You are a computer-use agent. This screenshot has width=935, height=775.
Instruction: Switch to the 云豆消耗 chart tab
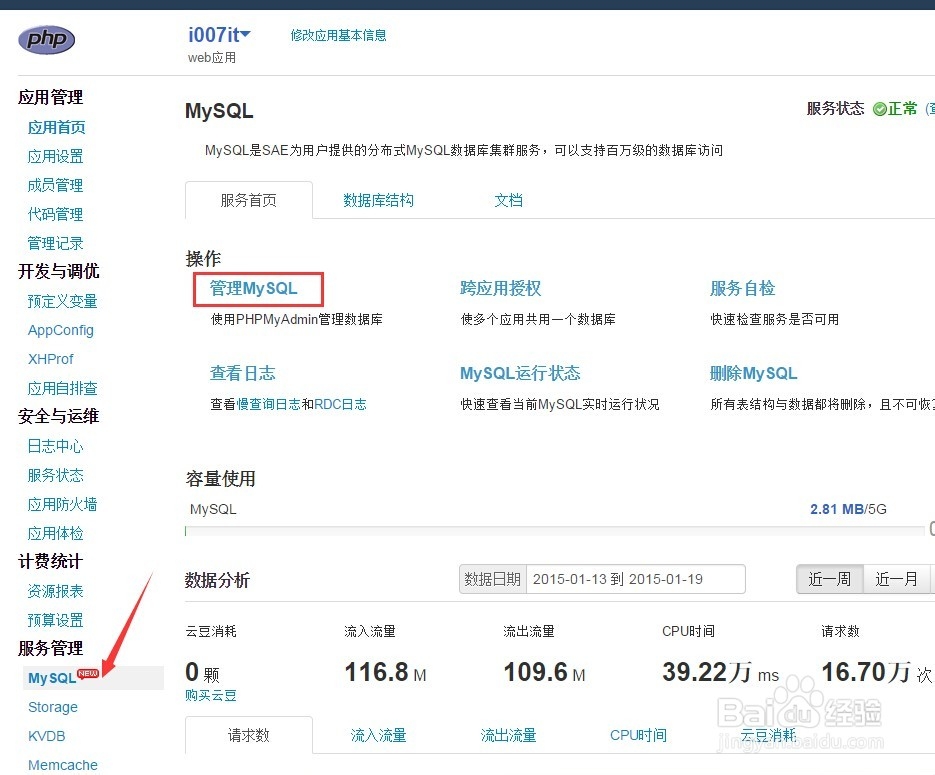tap(768, 735)
